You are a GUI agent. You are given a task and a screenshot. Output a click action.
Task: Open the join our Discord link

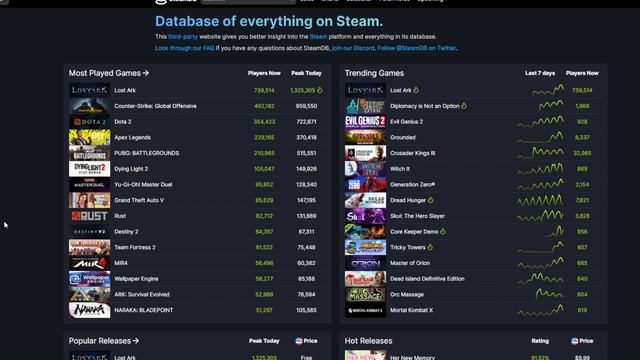click(x=353, y=48)
